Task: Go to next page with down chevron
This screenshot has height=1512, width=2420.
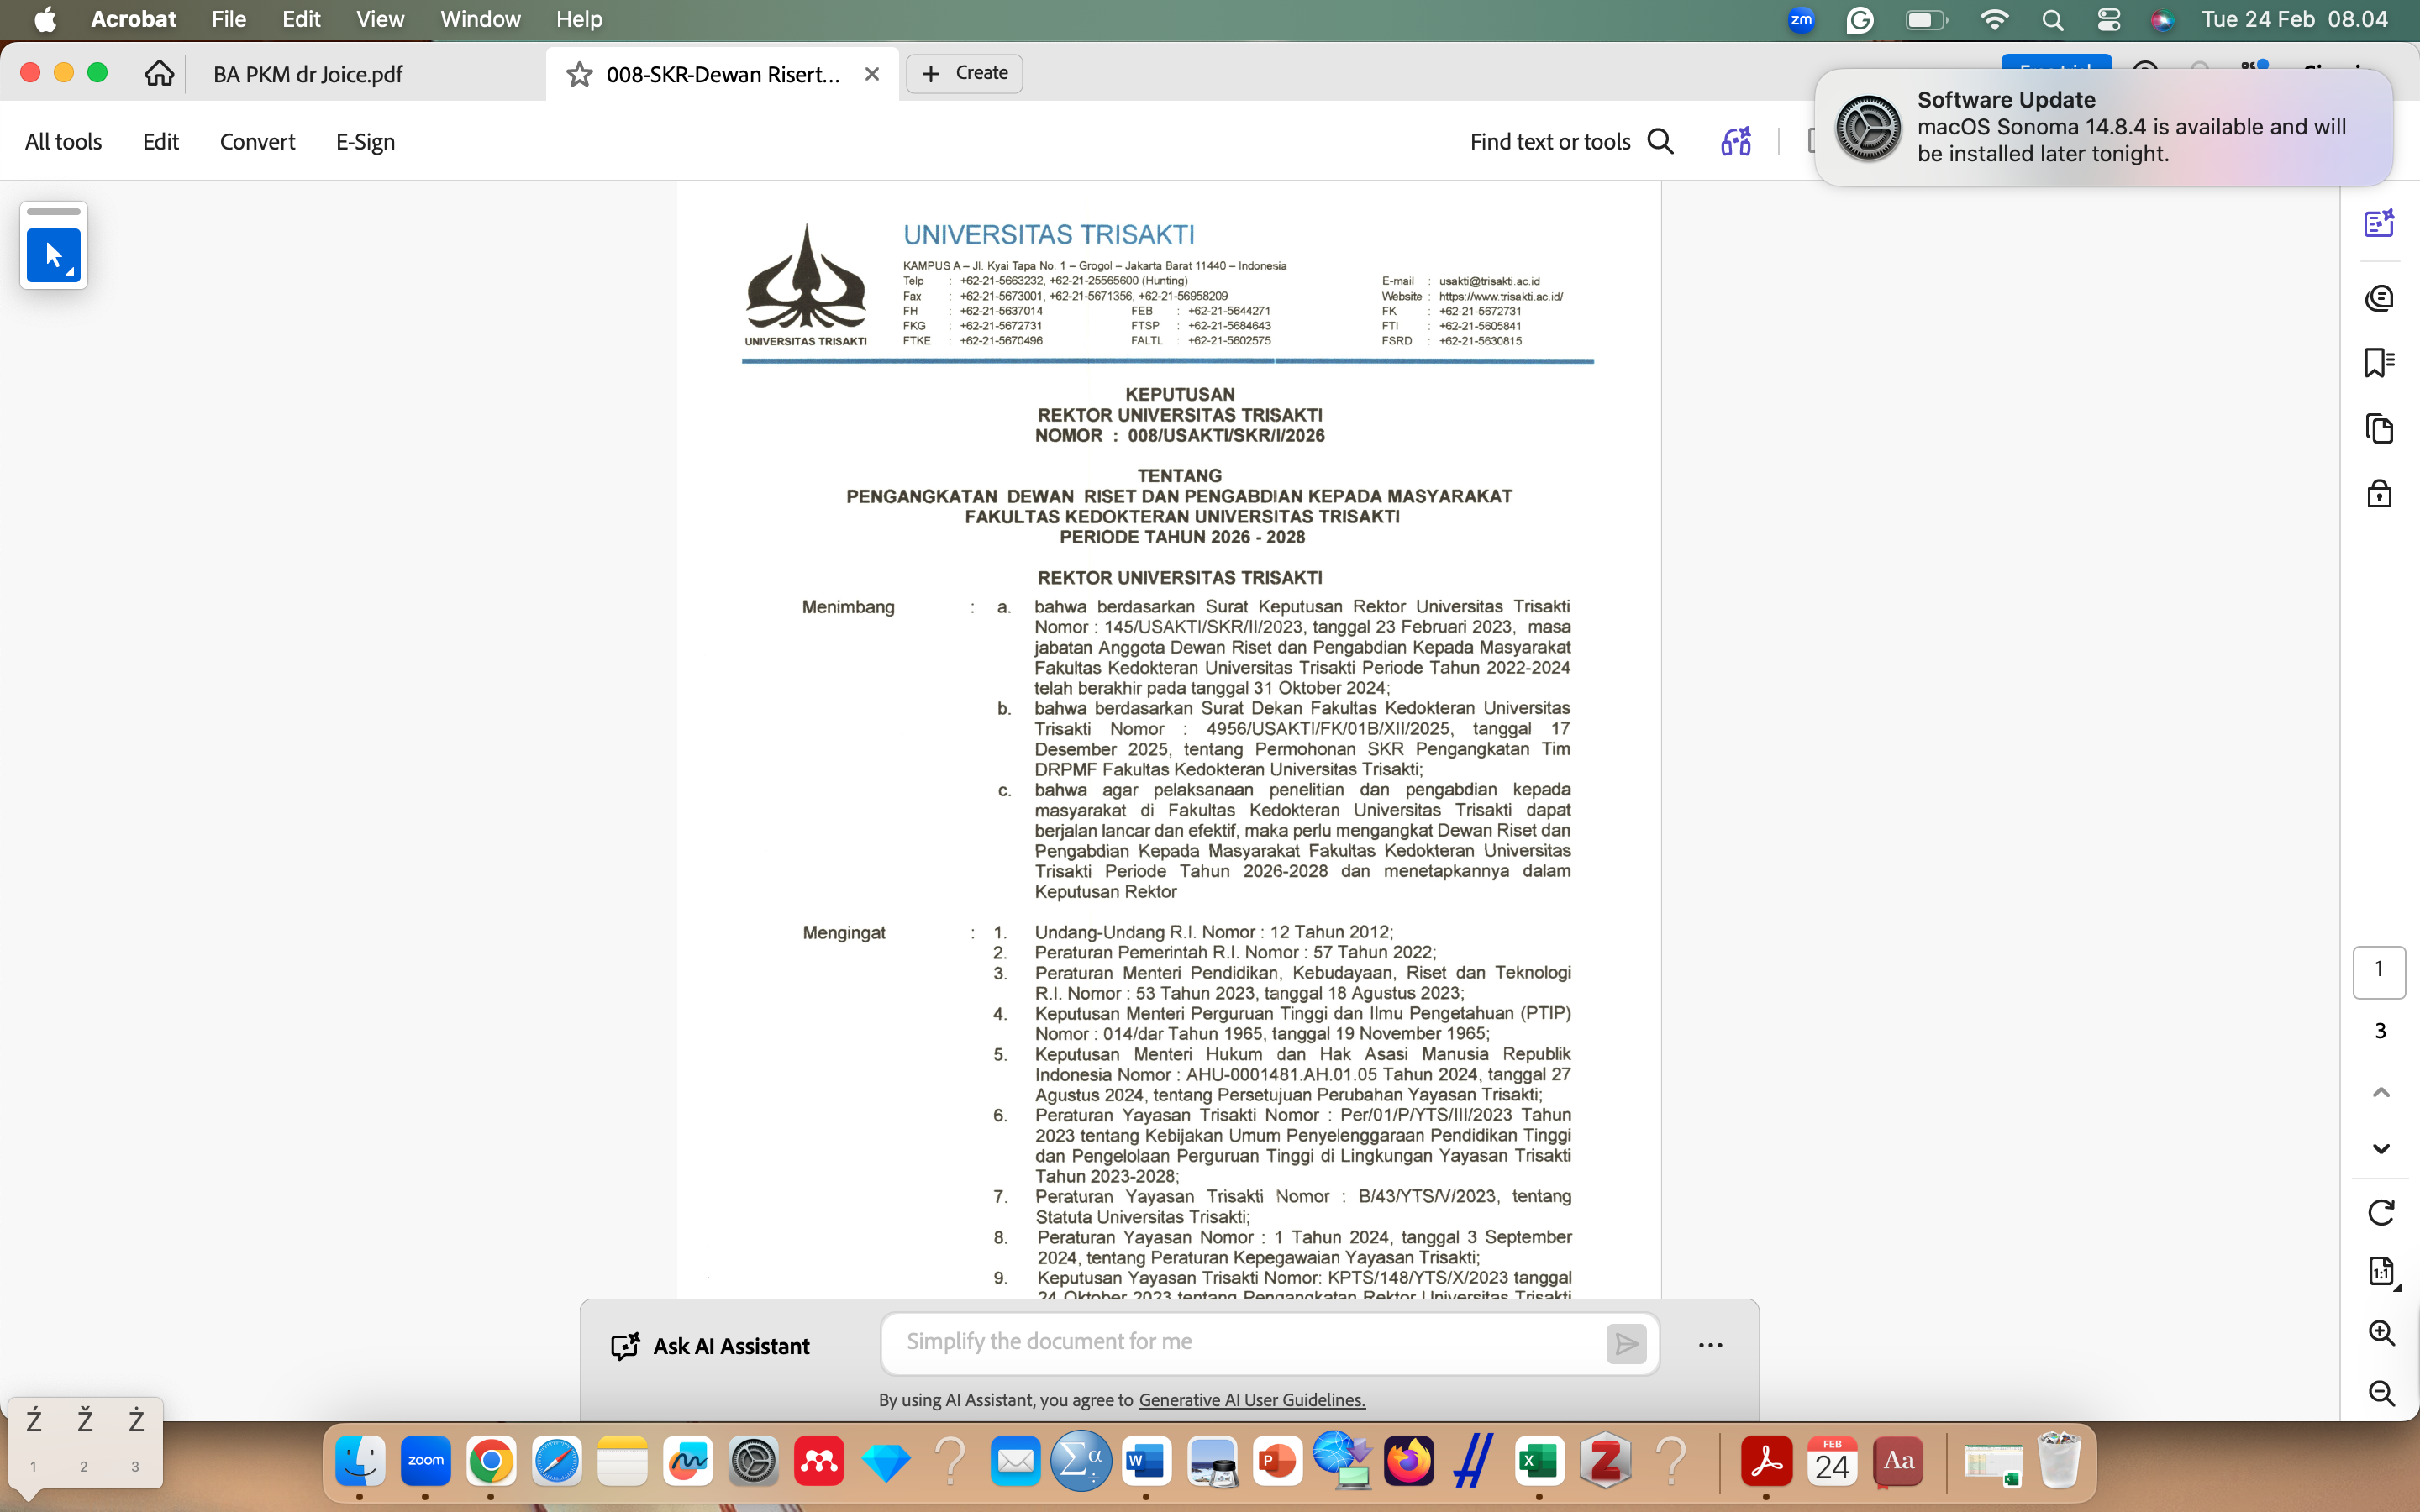Action: [2380, 1149]
